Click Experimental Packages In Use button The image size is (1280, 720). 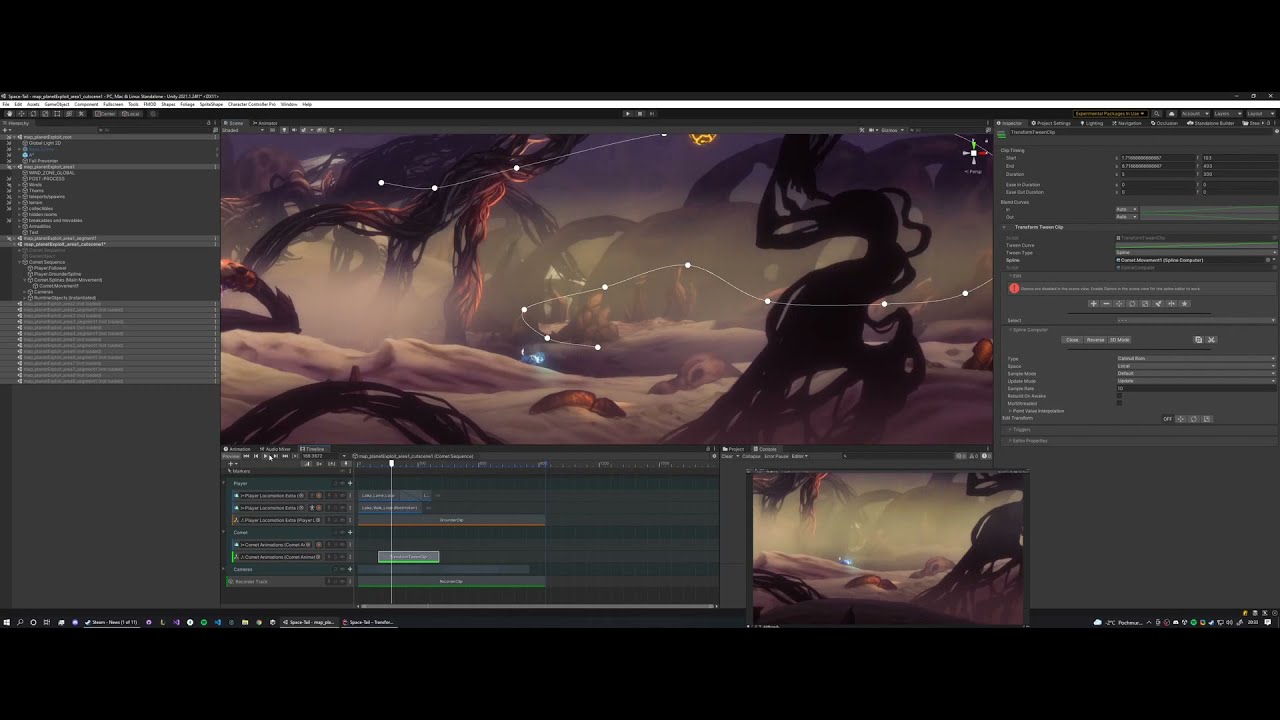tap(1110, 114)
